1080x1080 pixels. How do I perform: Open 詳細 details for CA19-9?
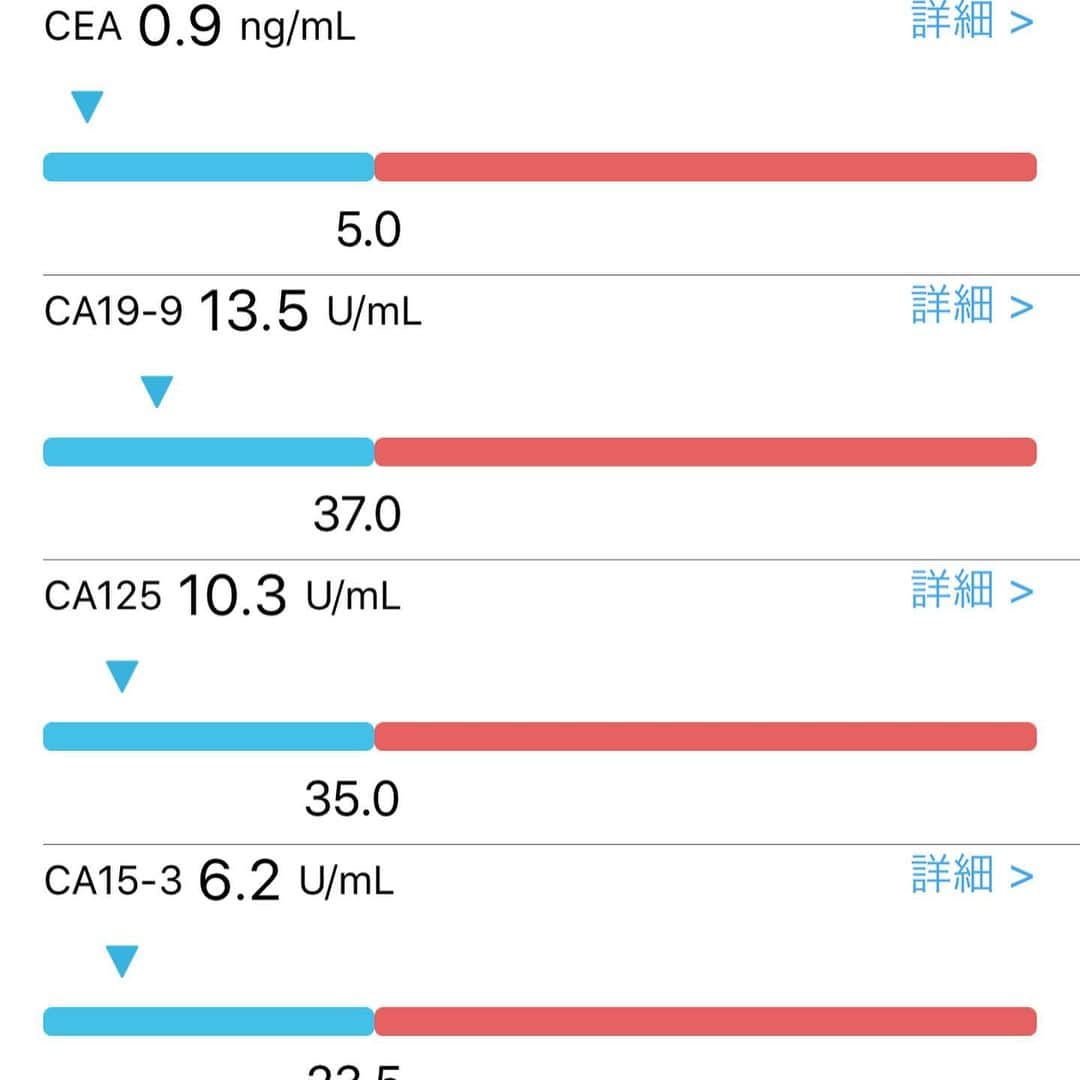[972, 304]
